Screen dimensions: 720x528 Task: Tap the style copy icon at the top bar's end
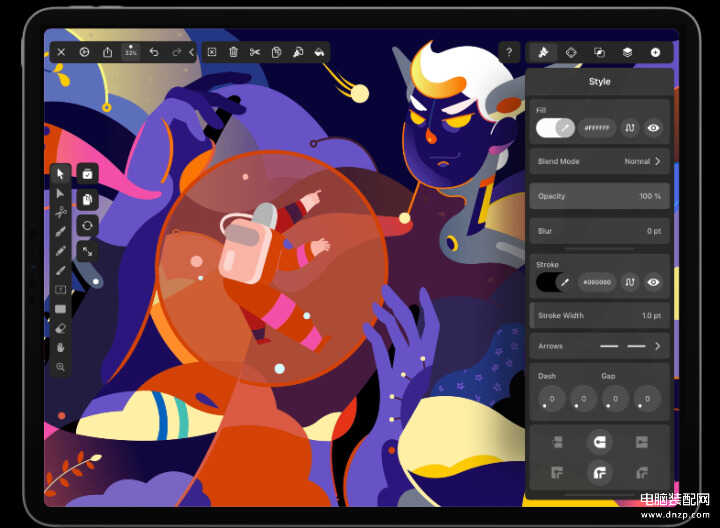[x=320, y=52]
